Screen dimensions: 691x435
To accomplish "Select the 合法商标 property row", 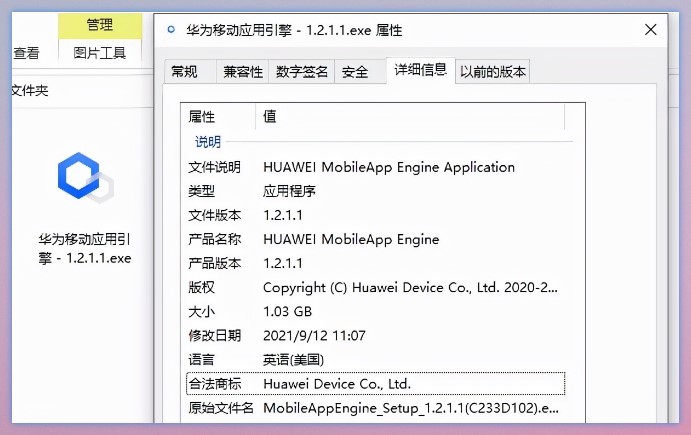I will coord(376,383).
